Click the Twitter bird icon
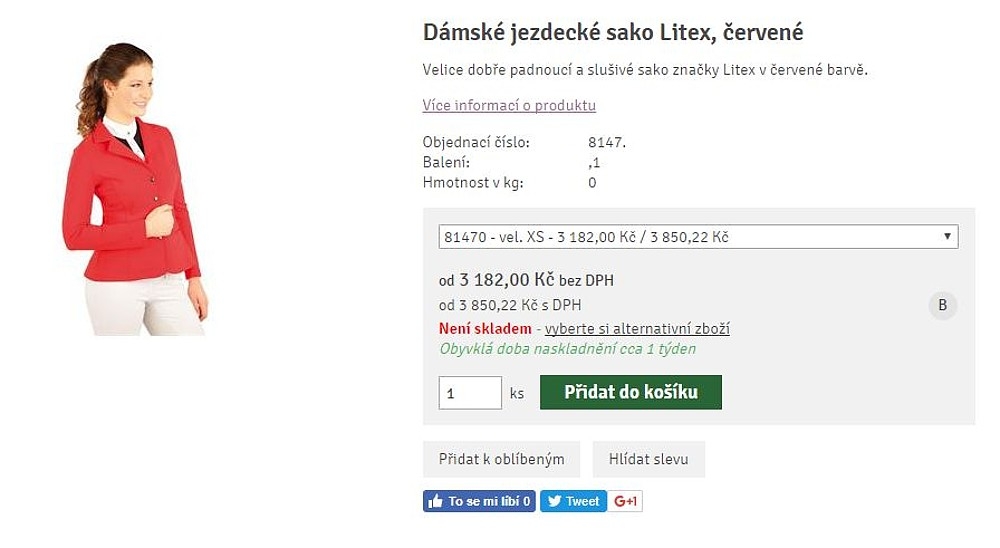 (x=554, y=502)
